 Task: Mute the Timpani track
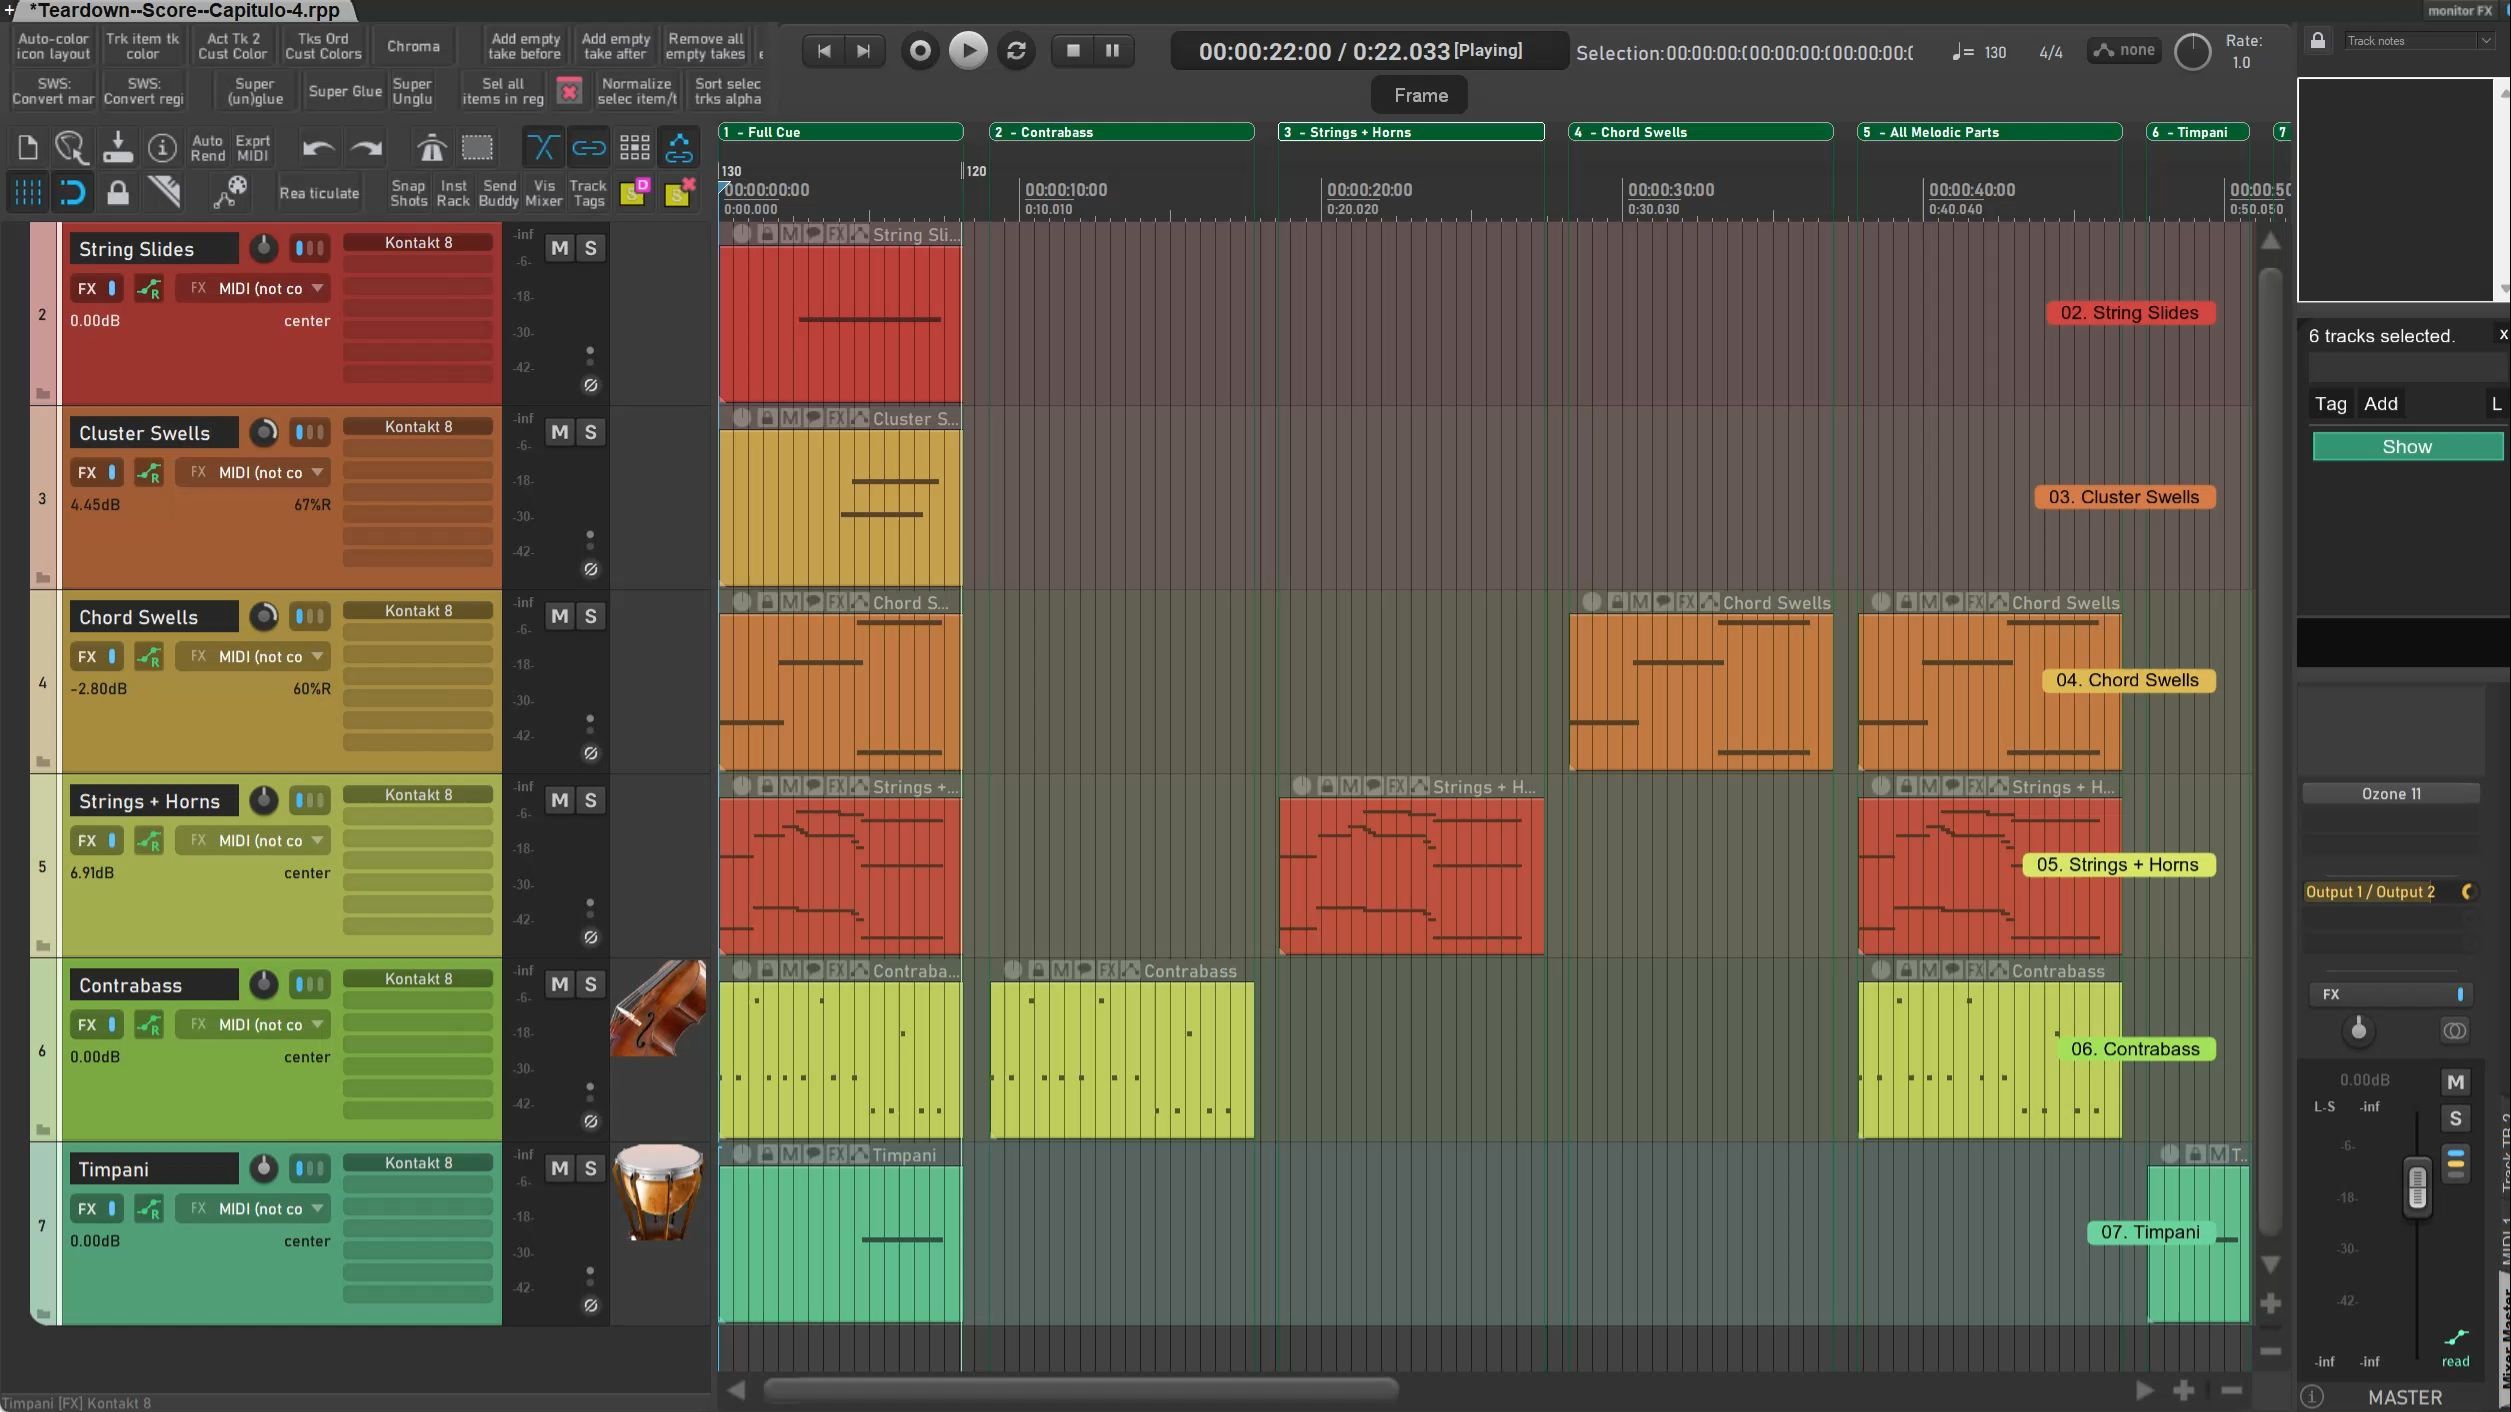[x=560, y=1168]
